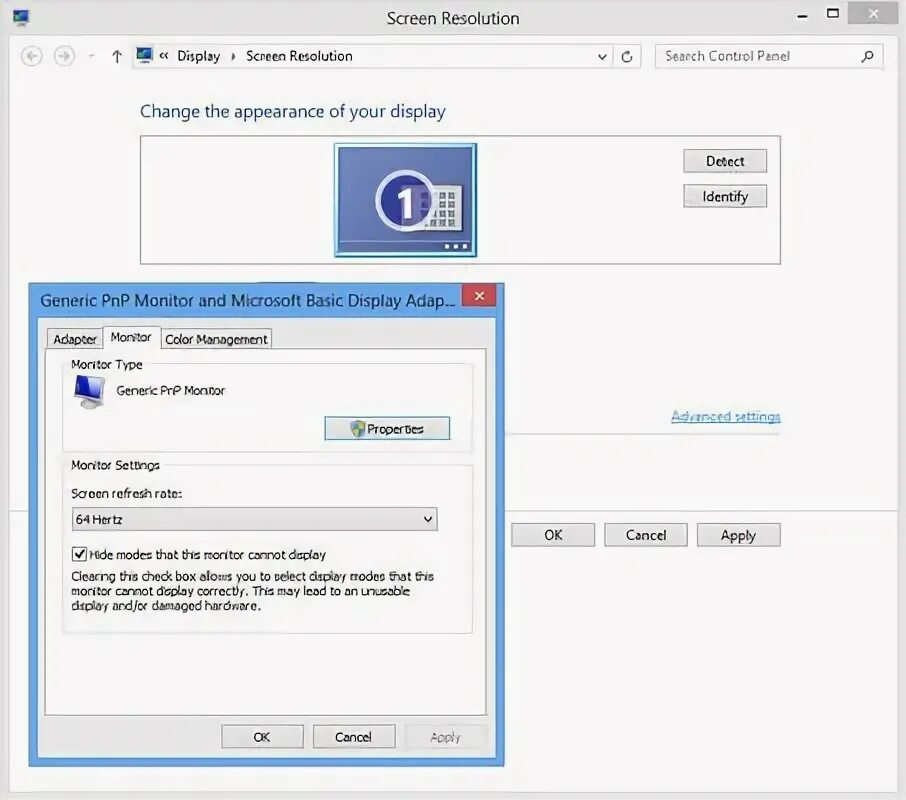Open the Advanced settings link
Viewport: 906px width, 800px height.
726,416
